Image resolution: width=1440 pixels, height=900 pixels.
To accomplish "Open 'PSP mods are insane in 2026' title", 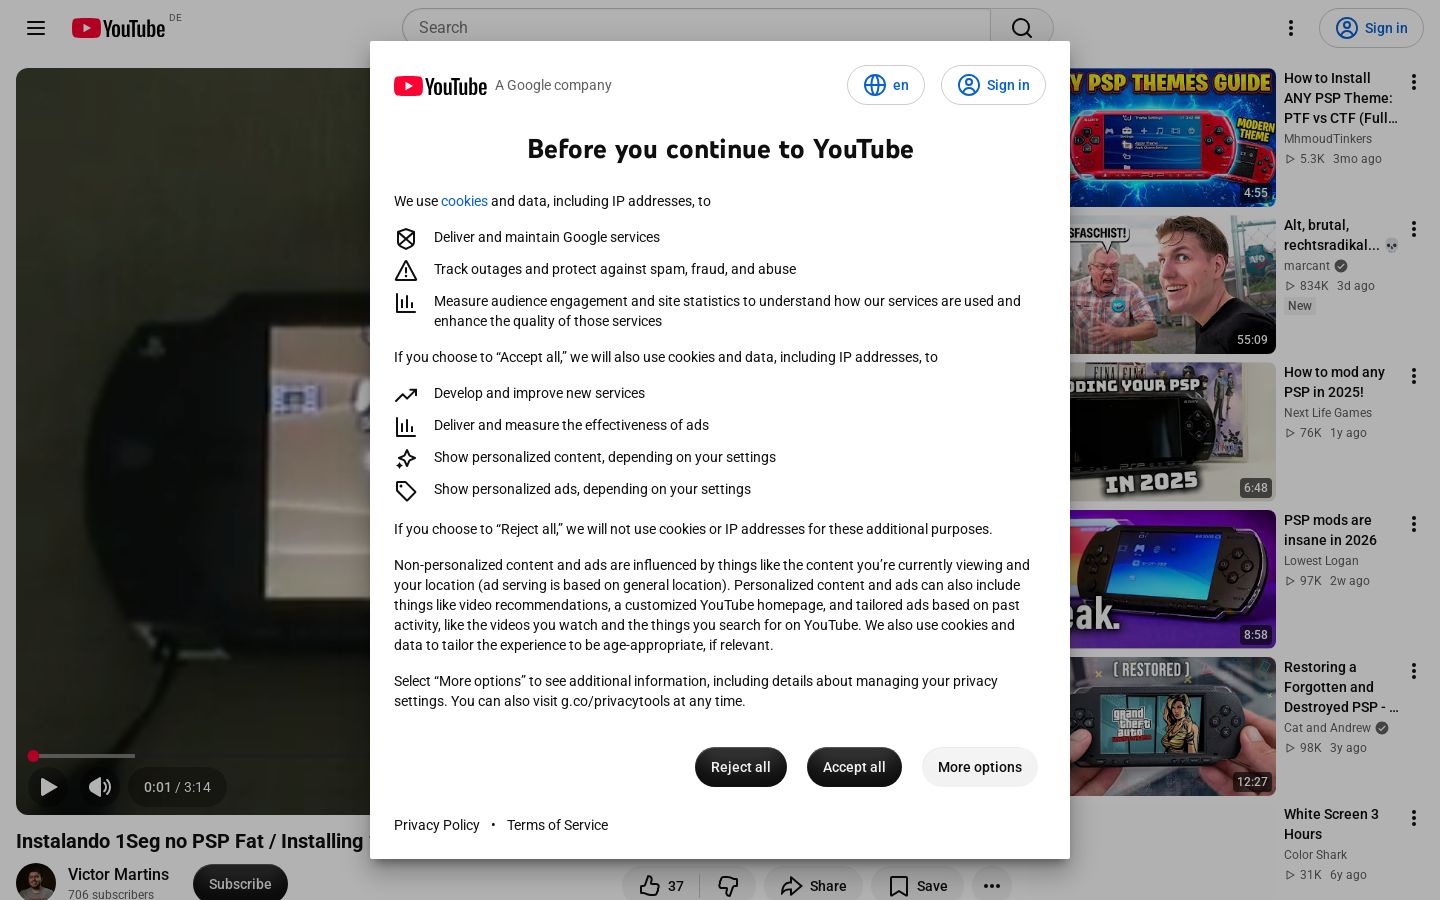I will coord(1330,530).
